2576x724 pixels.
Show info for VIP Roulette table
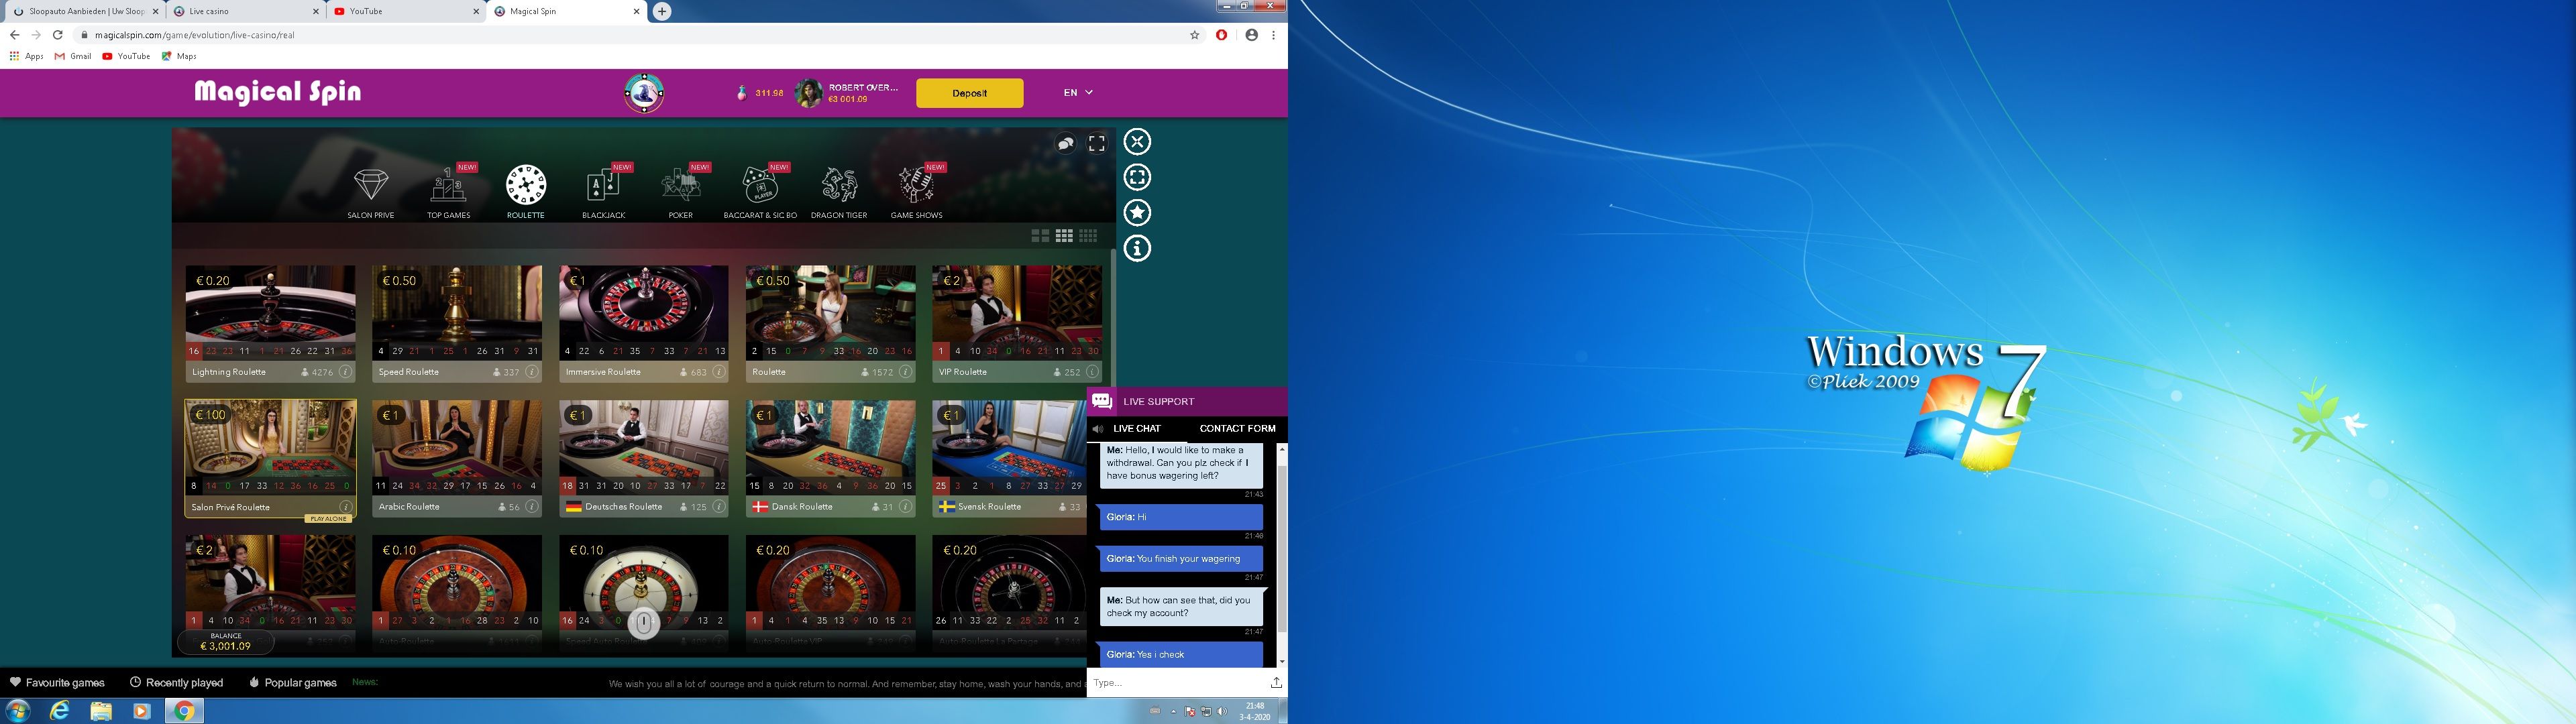tap(1092, 372)
